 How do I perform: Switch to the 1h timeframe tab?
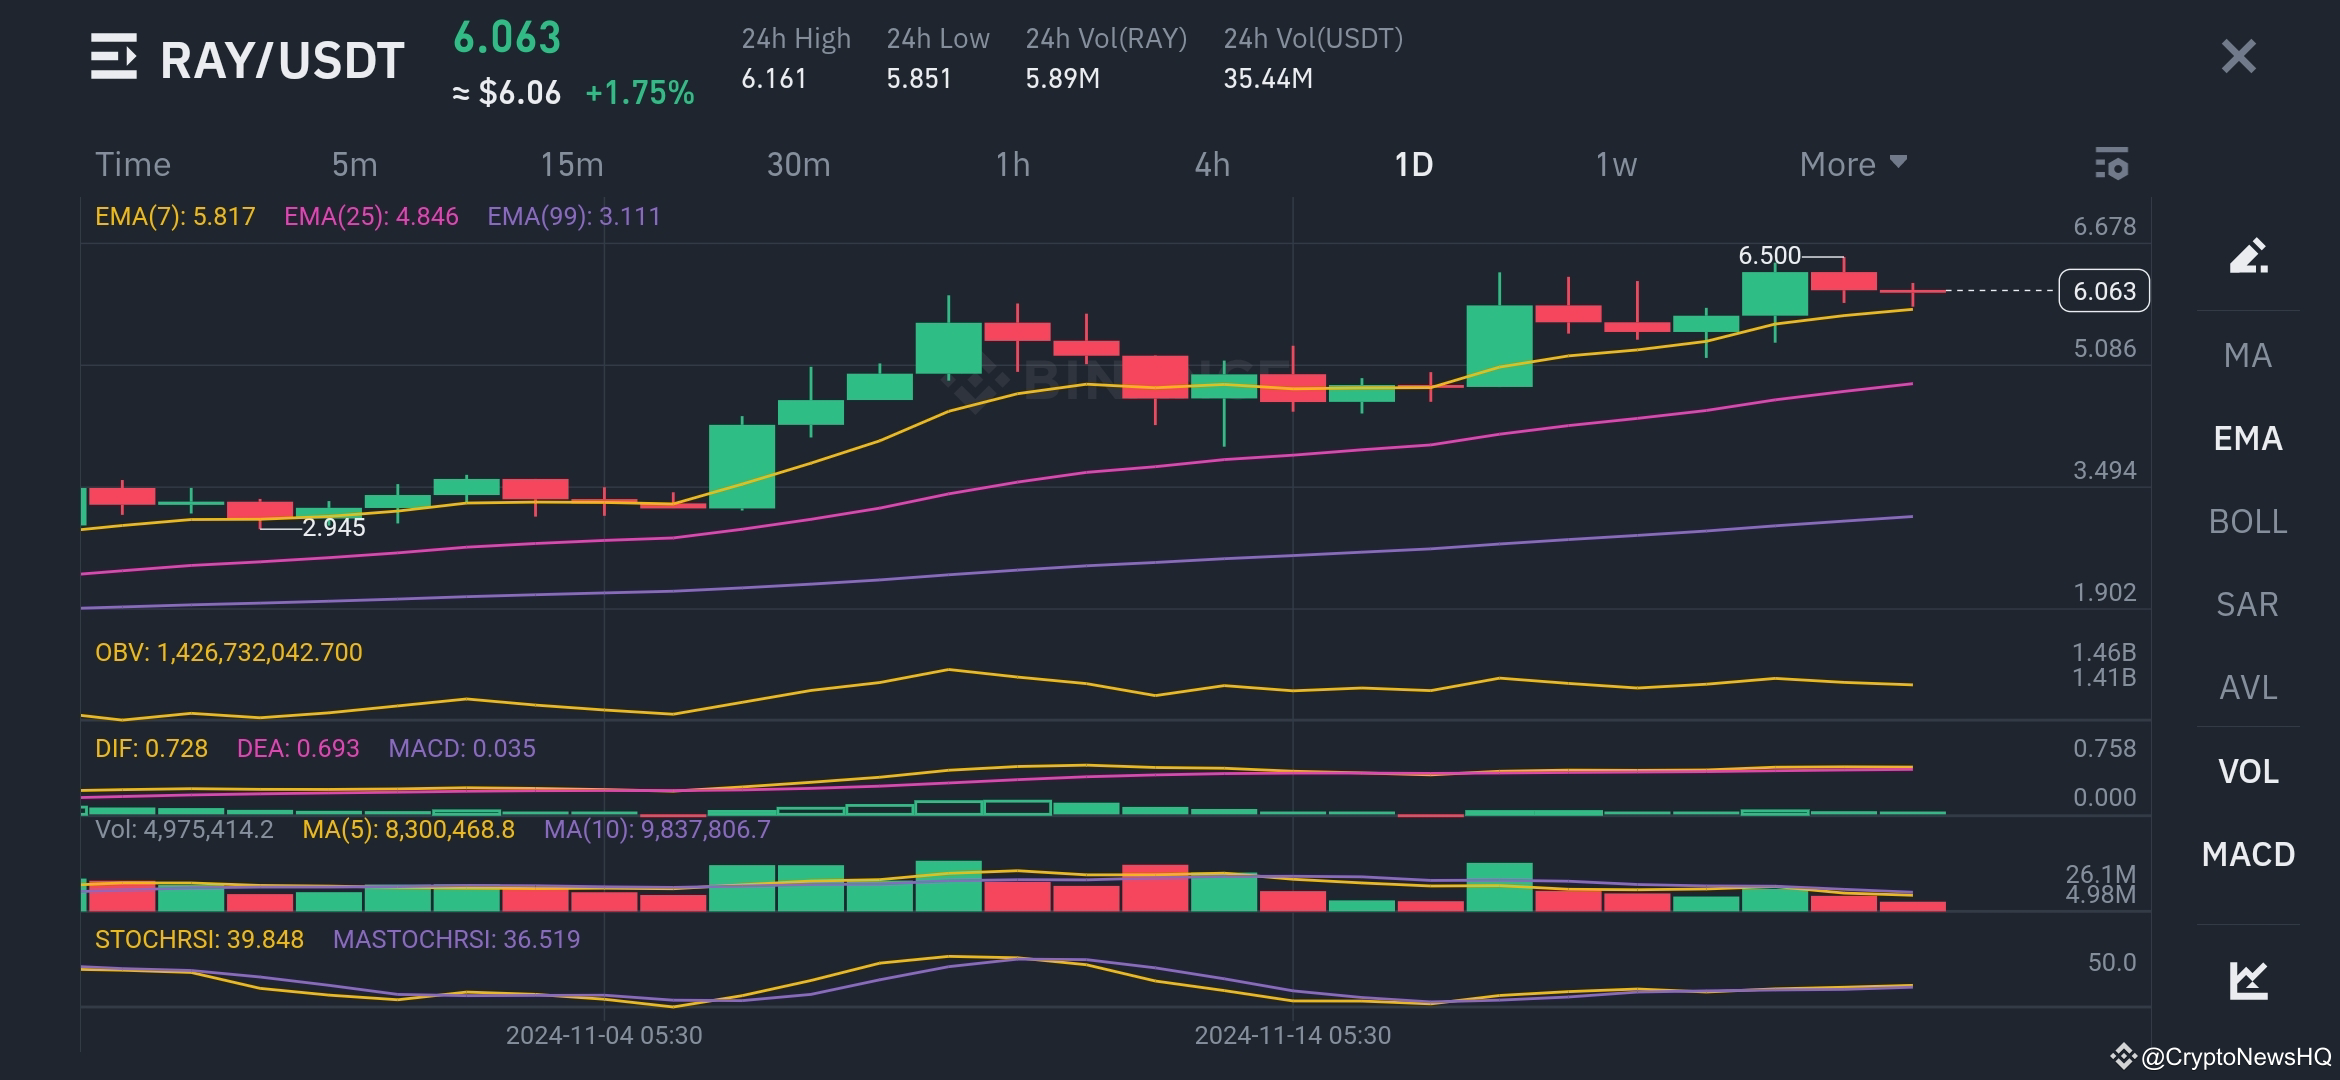tap(1012, 164)
